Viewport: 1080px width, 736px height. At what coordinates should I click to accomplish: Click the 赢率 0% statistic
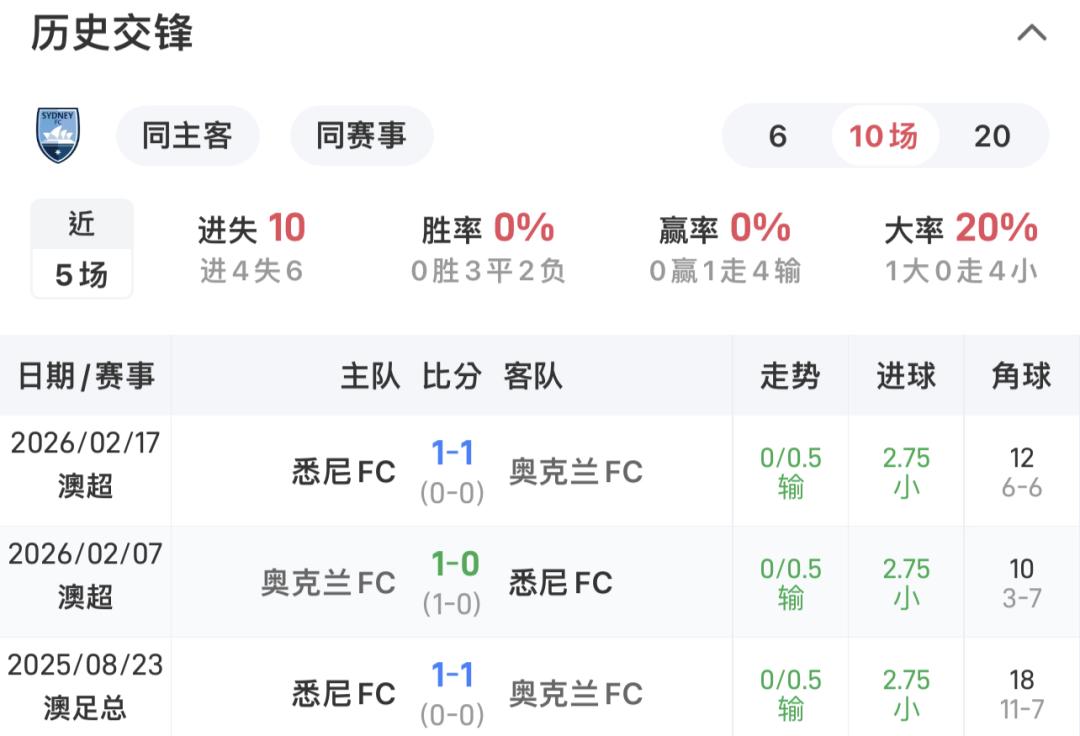[x=725, y=246]
